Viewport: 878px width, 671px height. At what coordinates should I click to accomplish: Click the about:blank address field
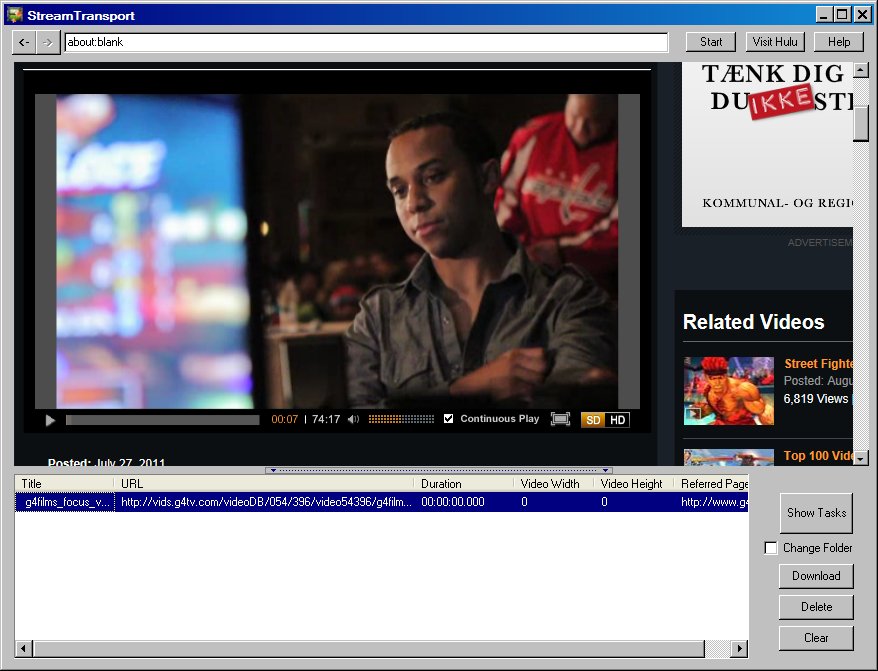coord(366,42)
